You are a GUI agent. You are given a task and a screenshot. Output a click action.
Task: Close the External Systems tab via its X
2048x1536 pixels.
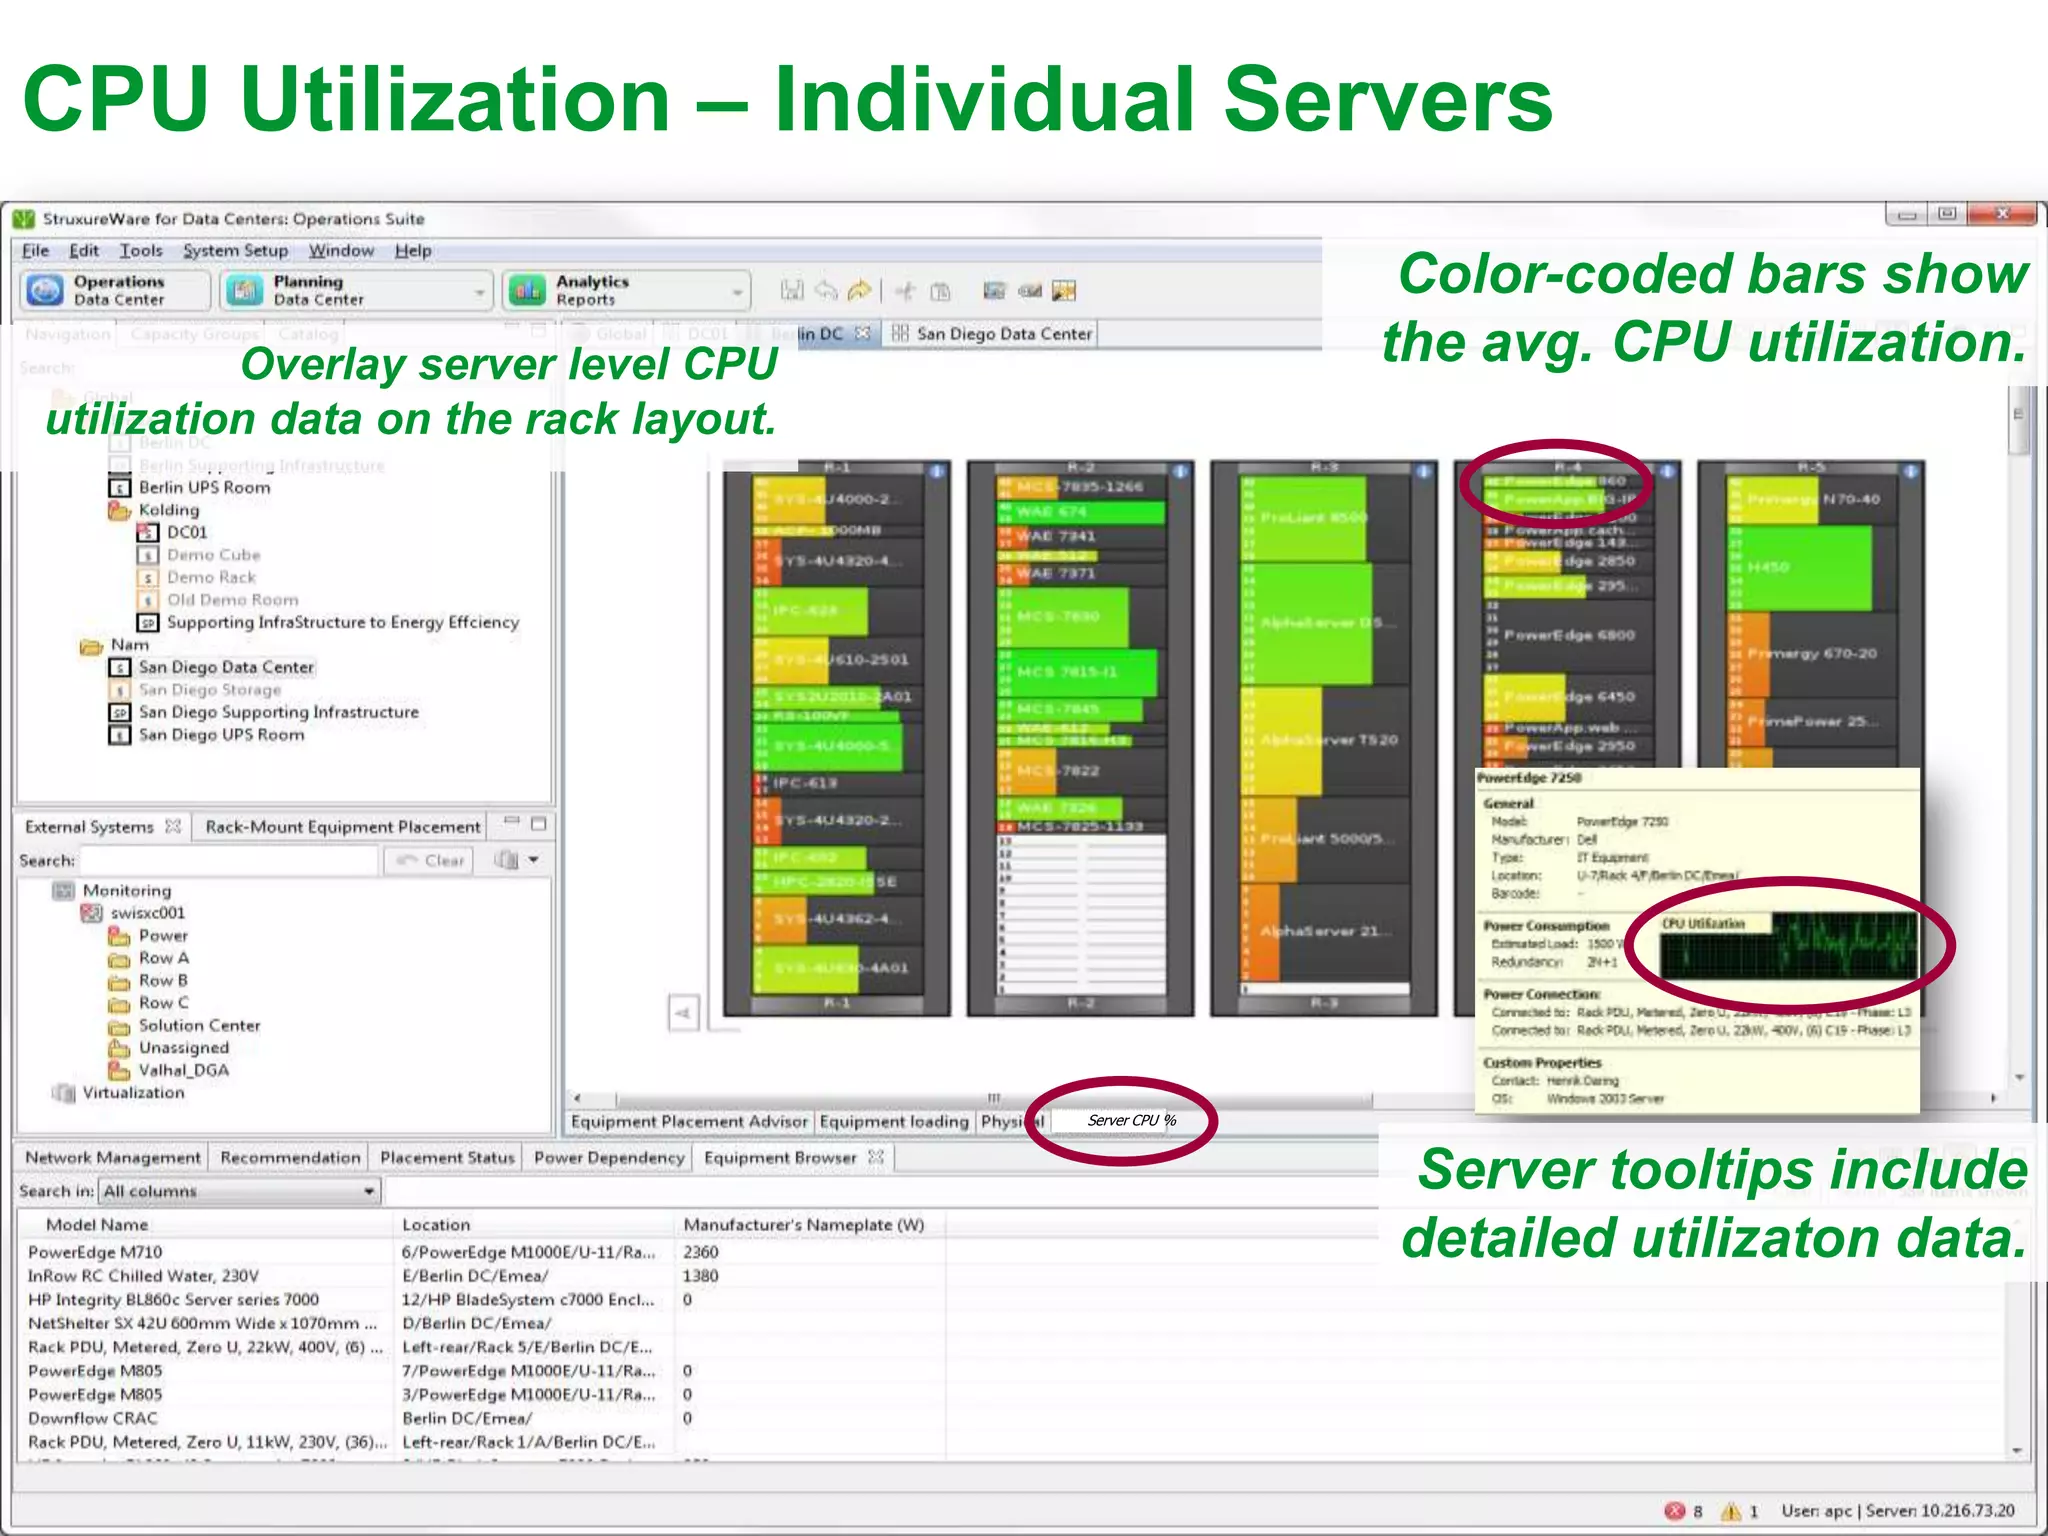[173, 826]
